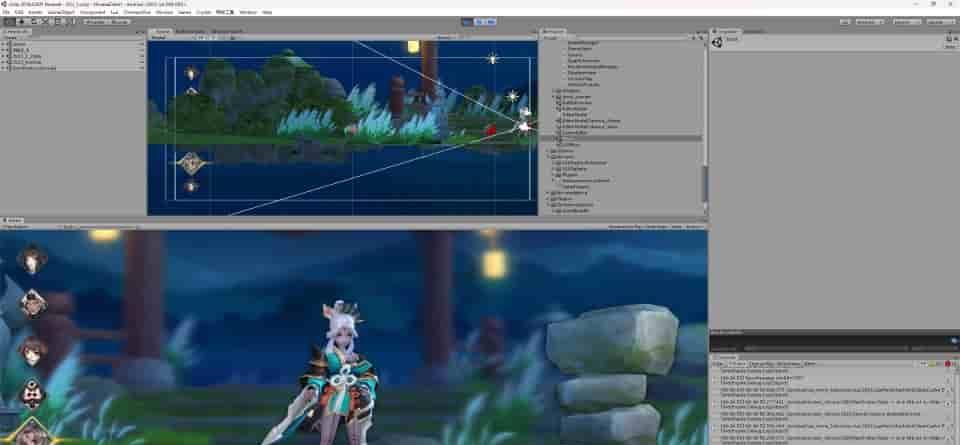Click the red error filter icon in Console
Screen dimensions: 960x445
947,364
